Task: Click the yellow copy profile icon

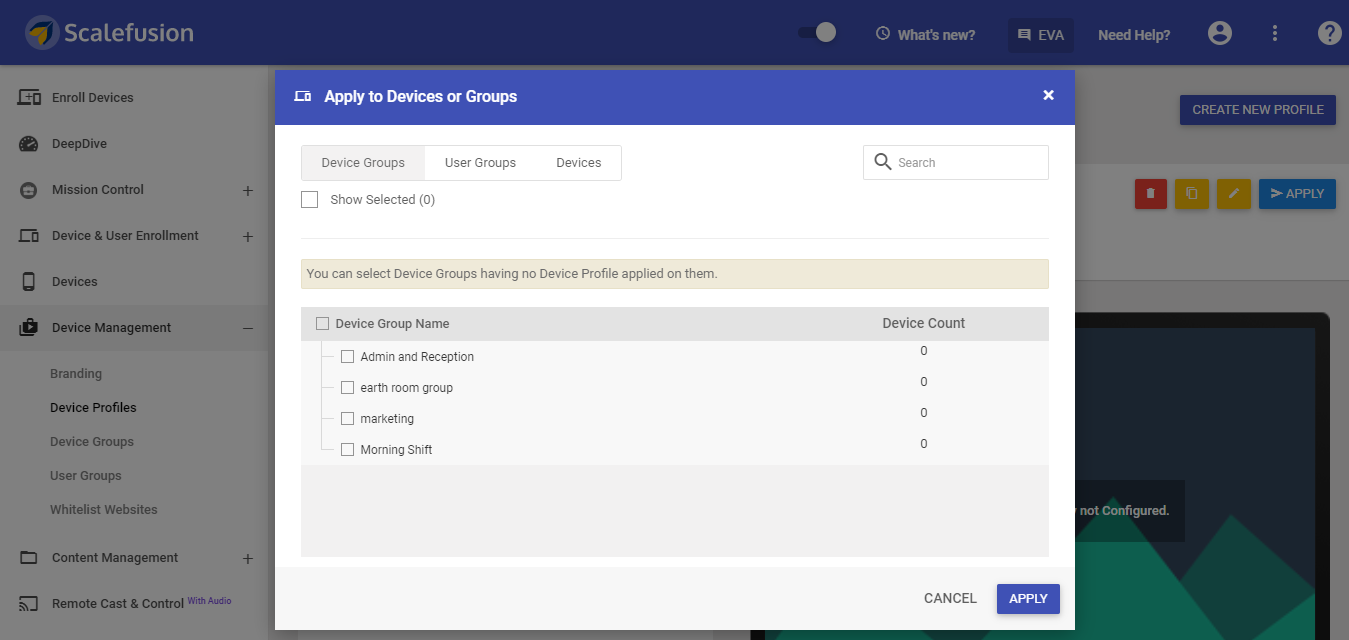Action: [1191, 194]
